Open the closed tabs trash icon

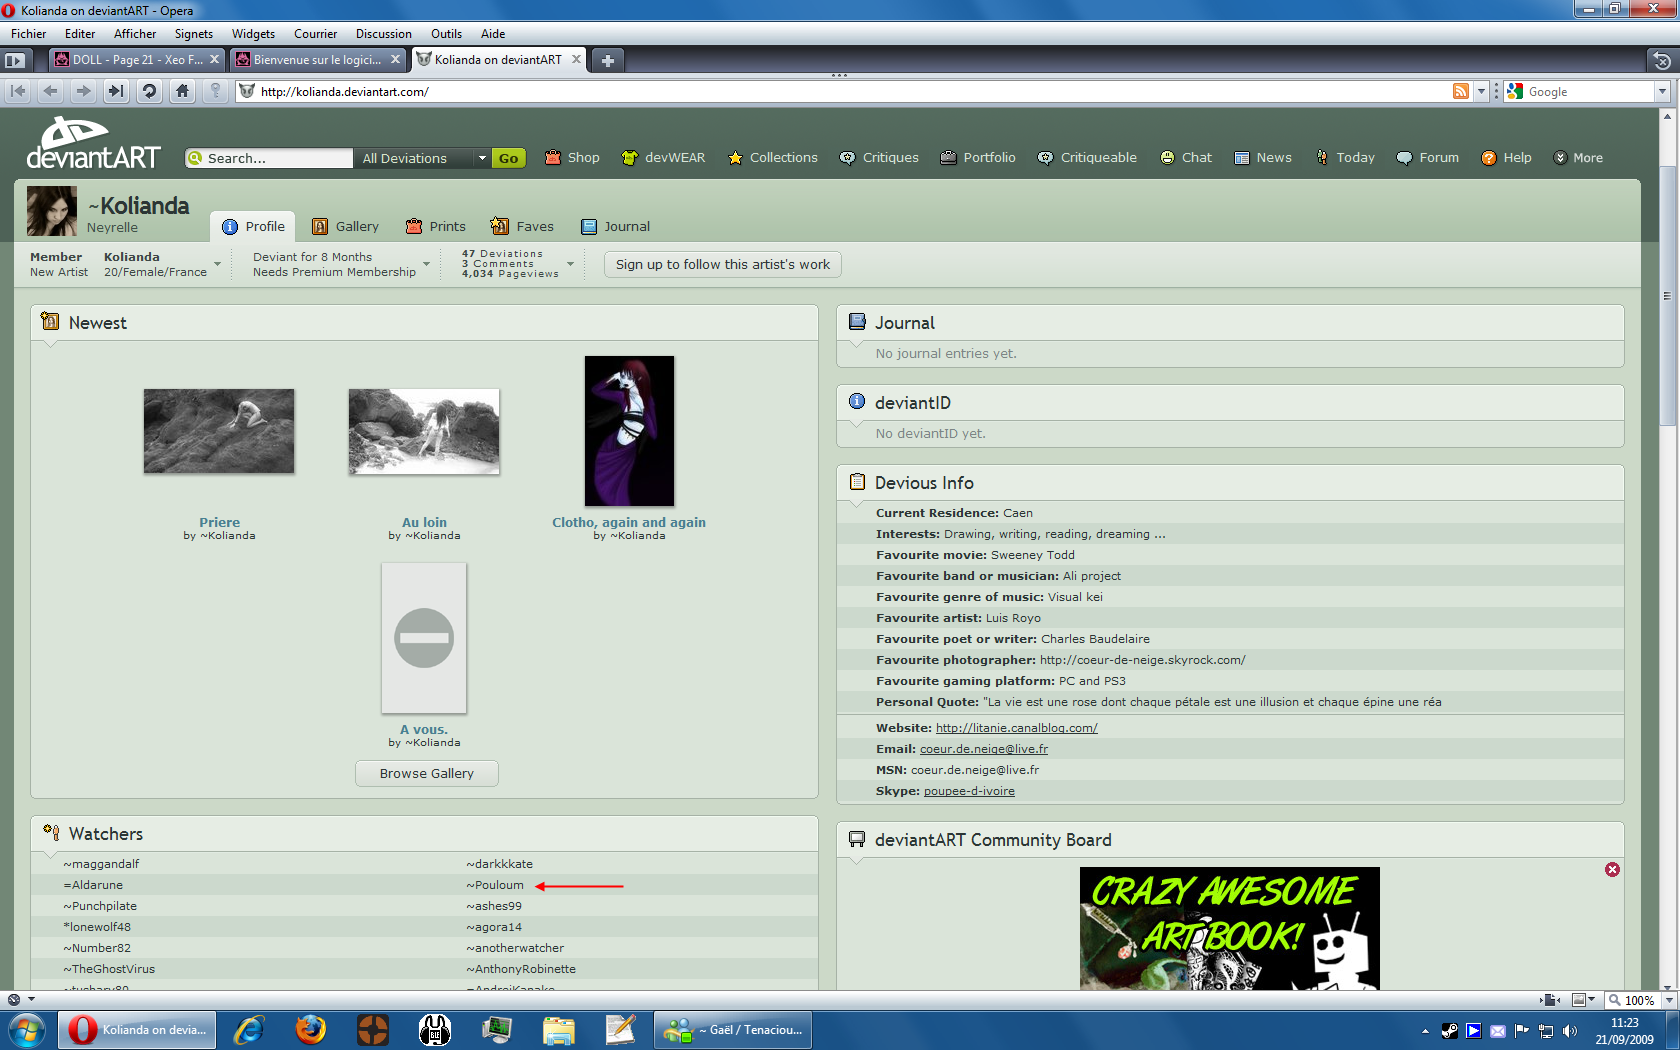point(1661,60)
